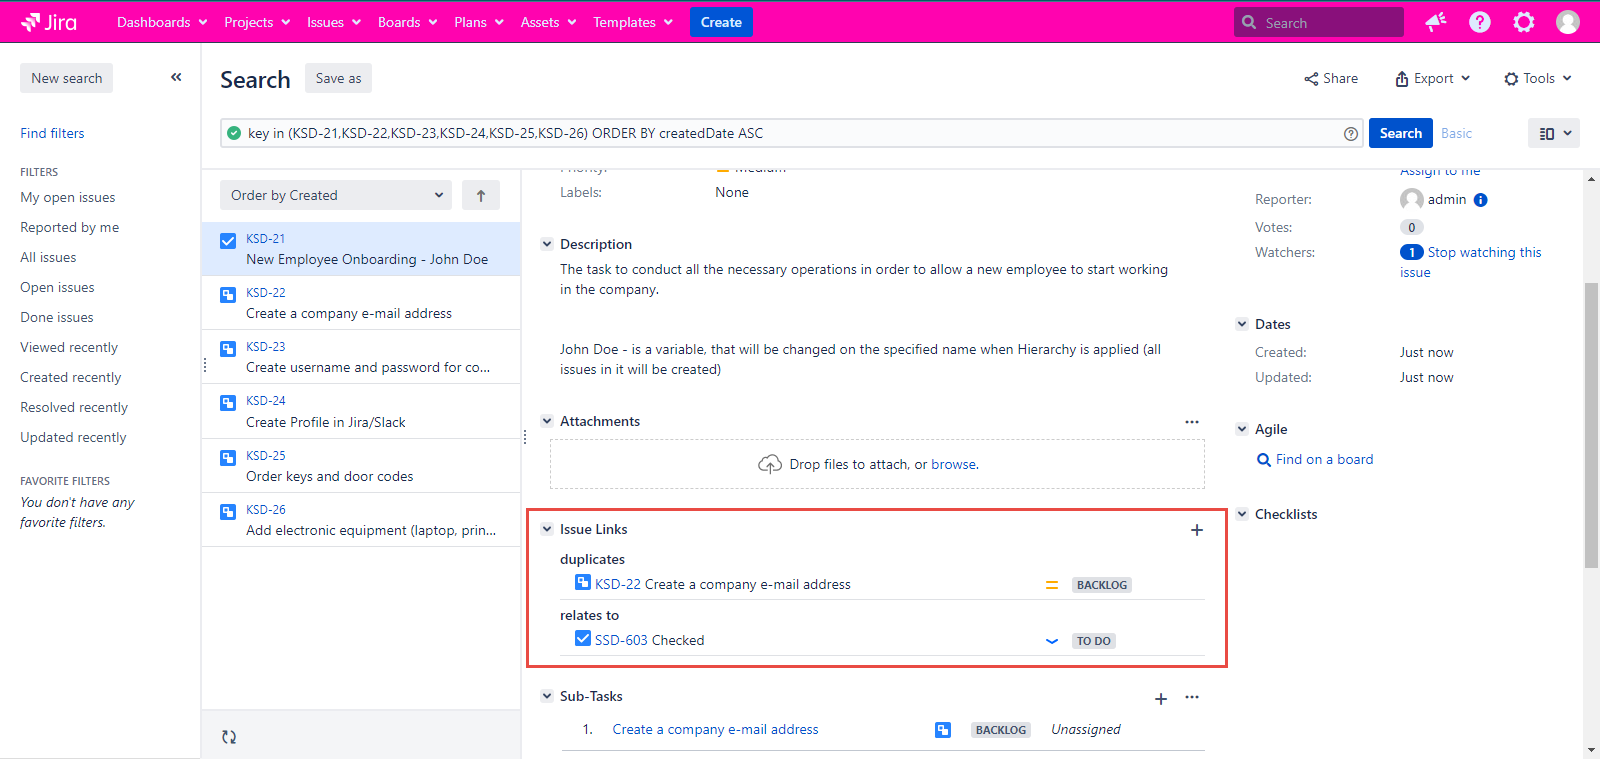This screenshot has width=1600, height=759.
Task: Switch to Basic search mode
Action: pyautogui.click(x=1456, y=133)
